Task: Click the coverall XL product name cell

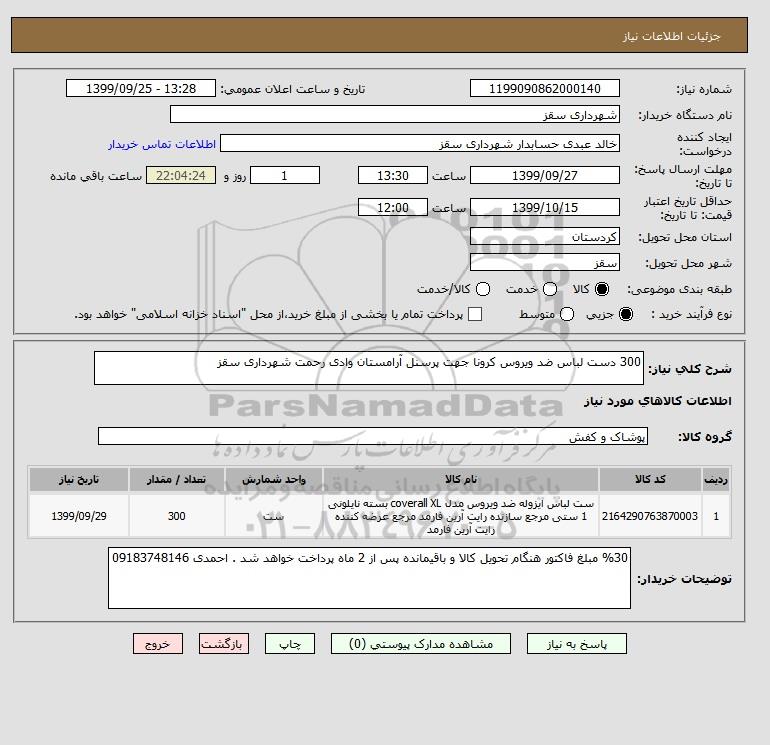Action: [461, 516]
